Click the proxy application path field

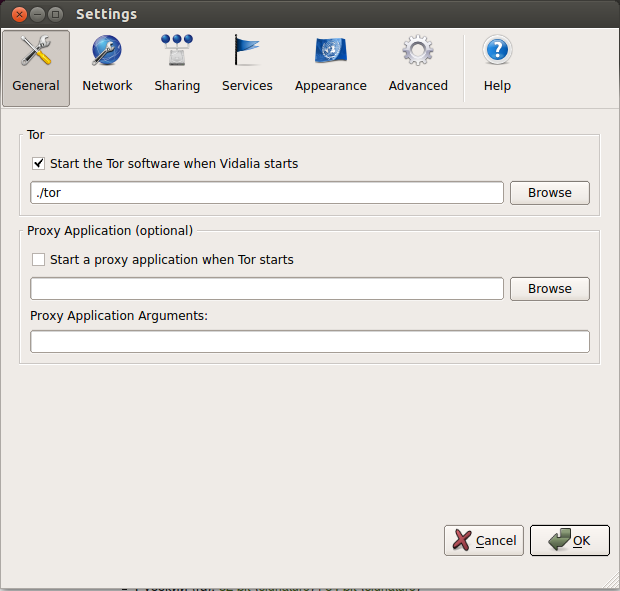[x=267, y=289]
